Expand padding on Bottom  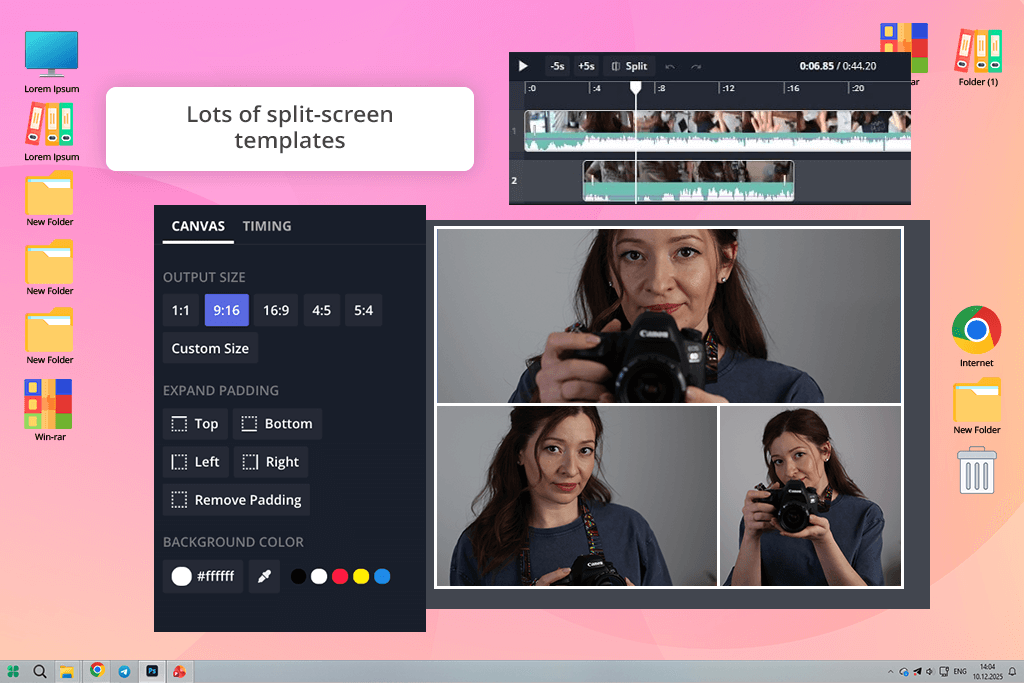278,424
